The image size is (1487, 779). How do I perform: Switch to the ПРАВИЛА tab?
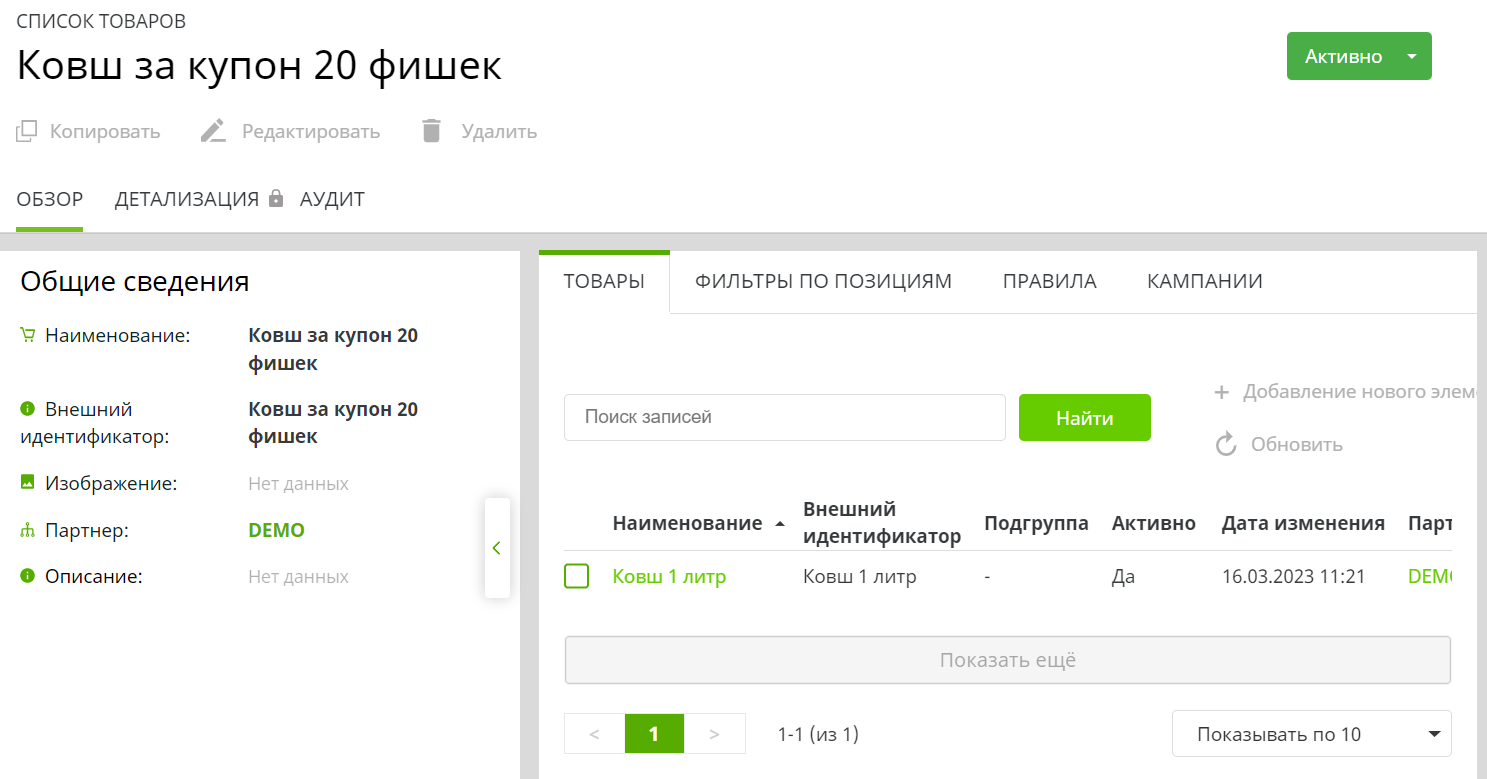[x=1049, y=282]
